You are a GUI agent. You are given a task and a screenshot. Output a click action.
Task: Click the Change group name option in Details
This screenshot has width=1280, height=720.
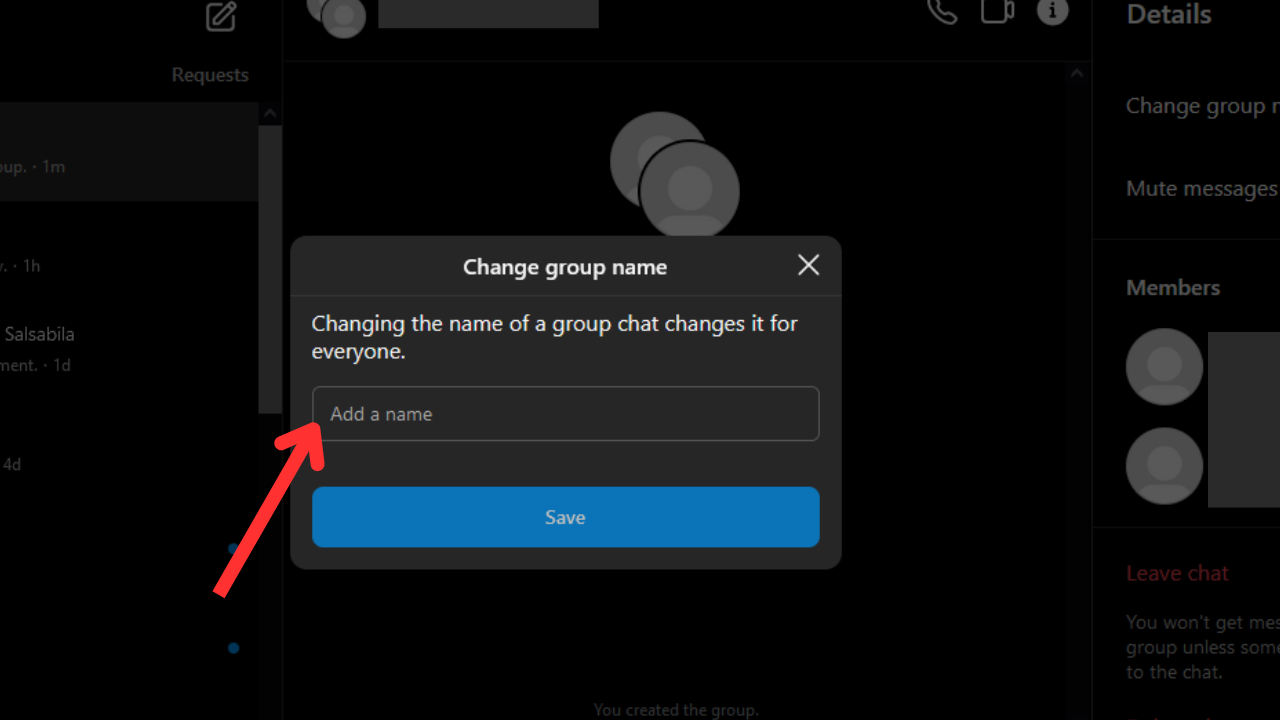point(1202,106)
